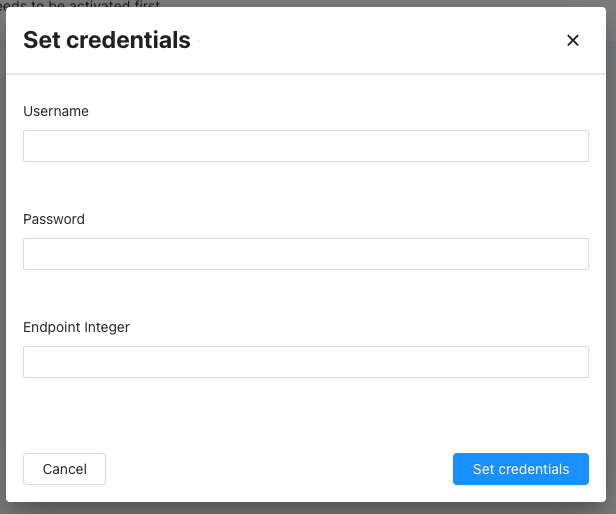Dismiss the modal using the X icon

point(573,40)
